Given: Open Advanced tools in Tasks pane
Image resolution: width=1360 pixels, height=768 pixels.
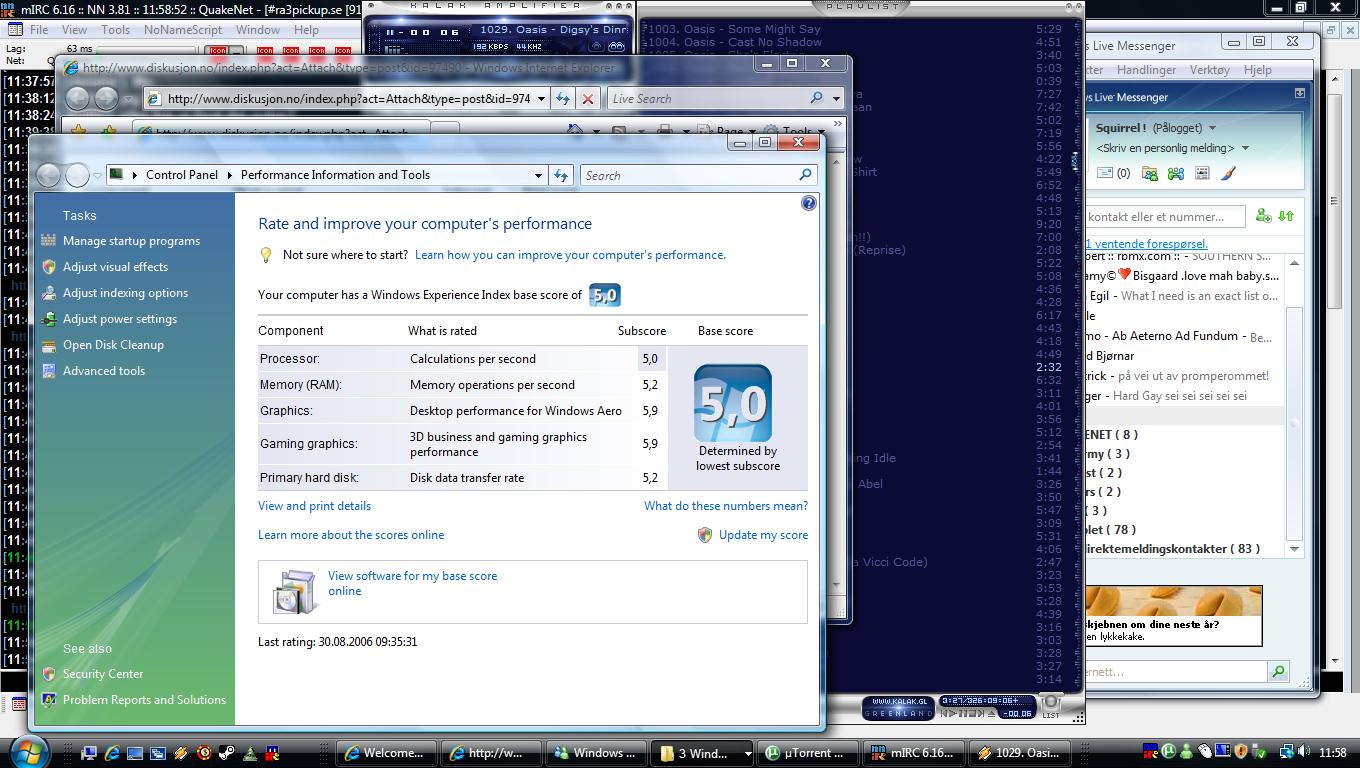Looking at the screenshot, I should tap(104, 371).
